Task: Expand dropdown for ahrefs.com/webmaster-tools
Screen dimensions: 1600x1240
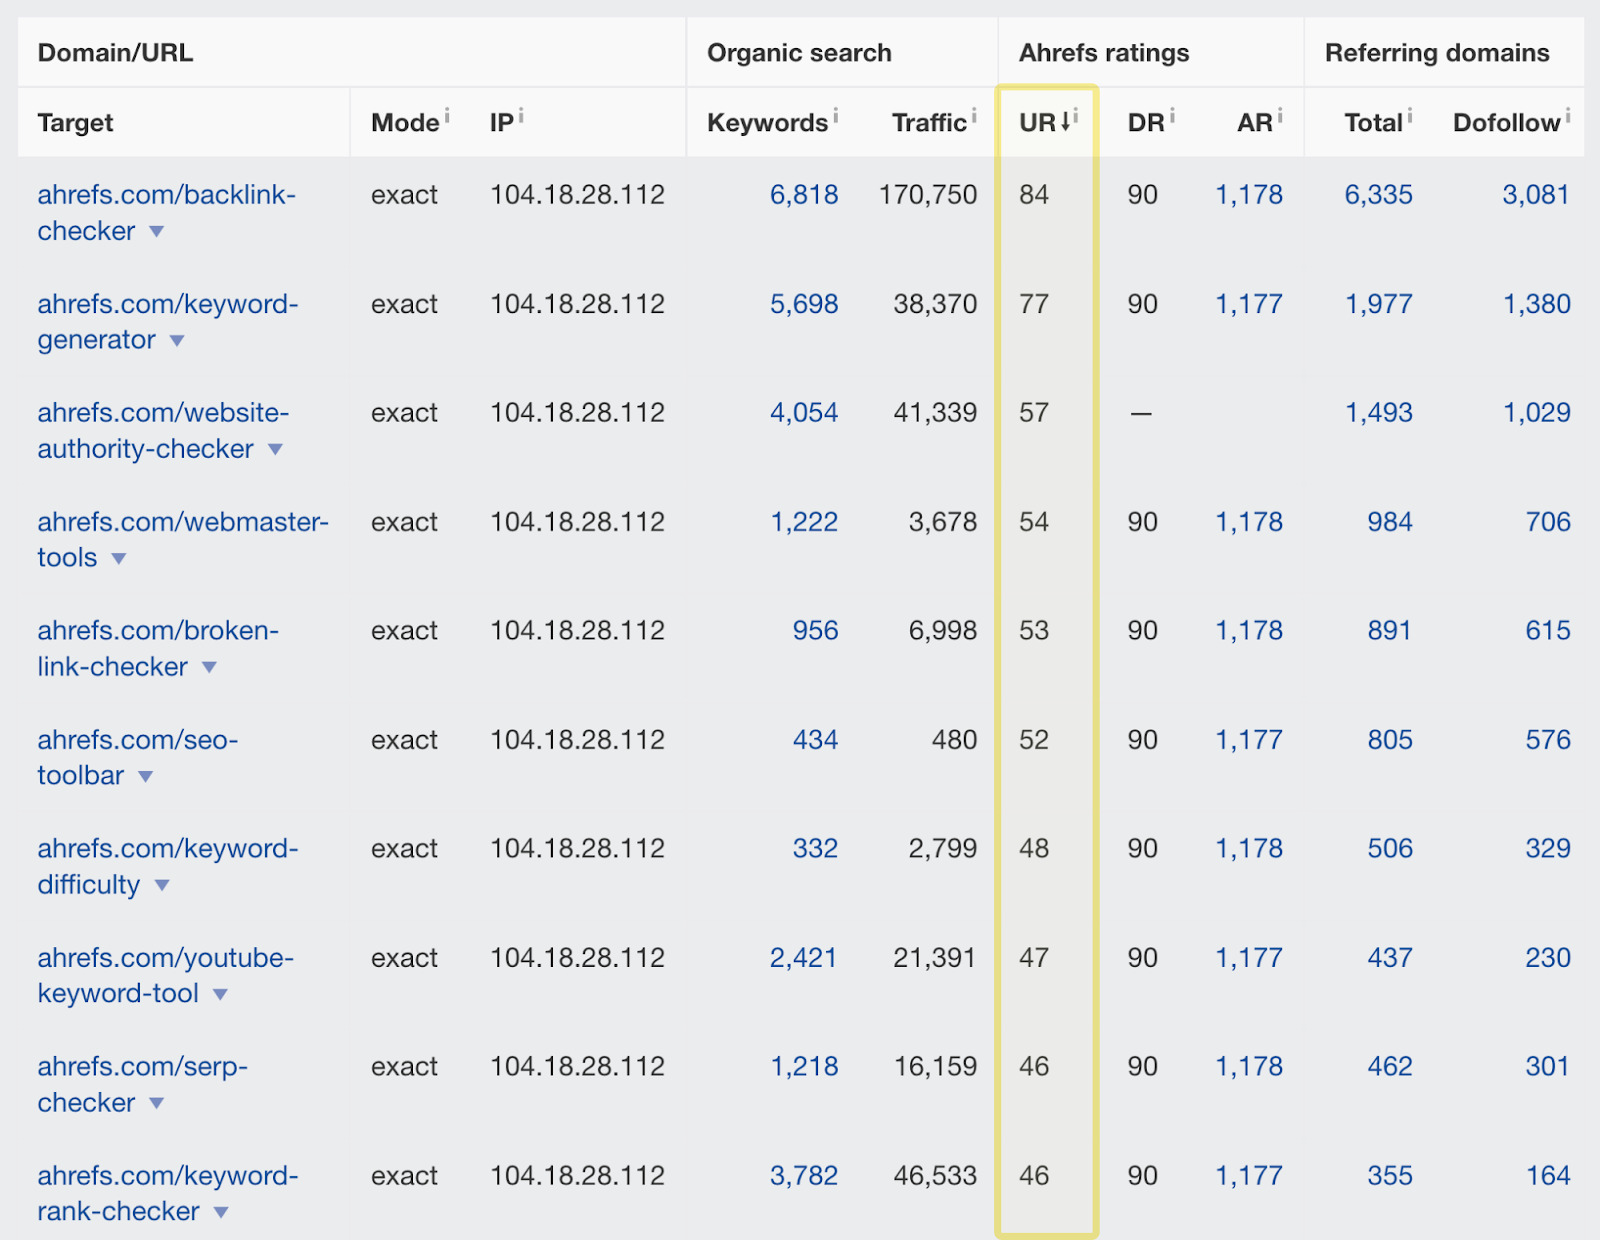Action: click(x=119, y=559)
